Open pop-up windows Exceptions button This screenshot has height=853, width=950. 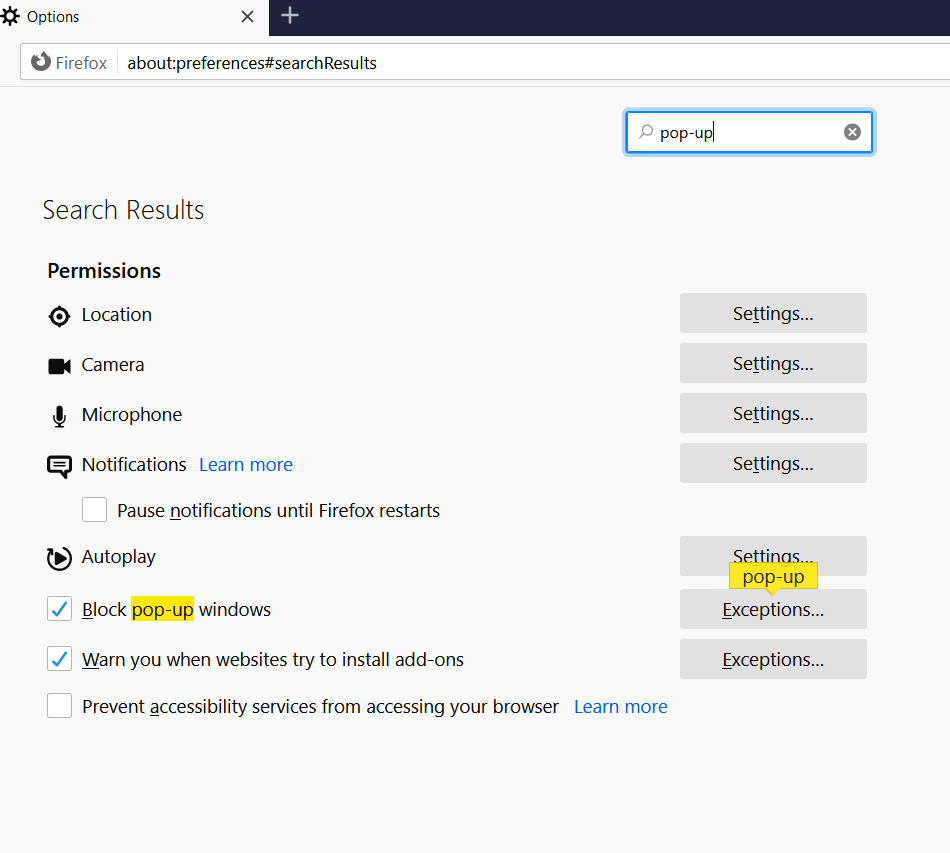point(773,609)
